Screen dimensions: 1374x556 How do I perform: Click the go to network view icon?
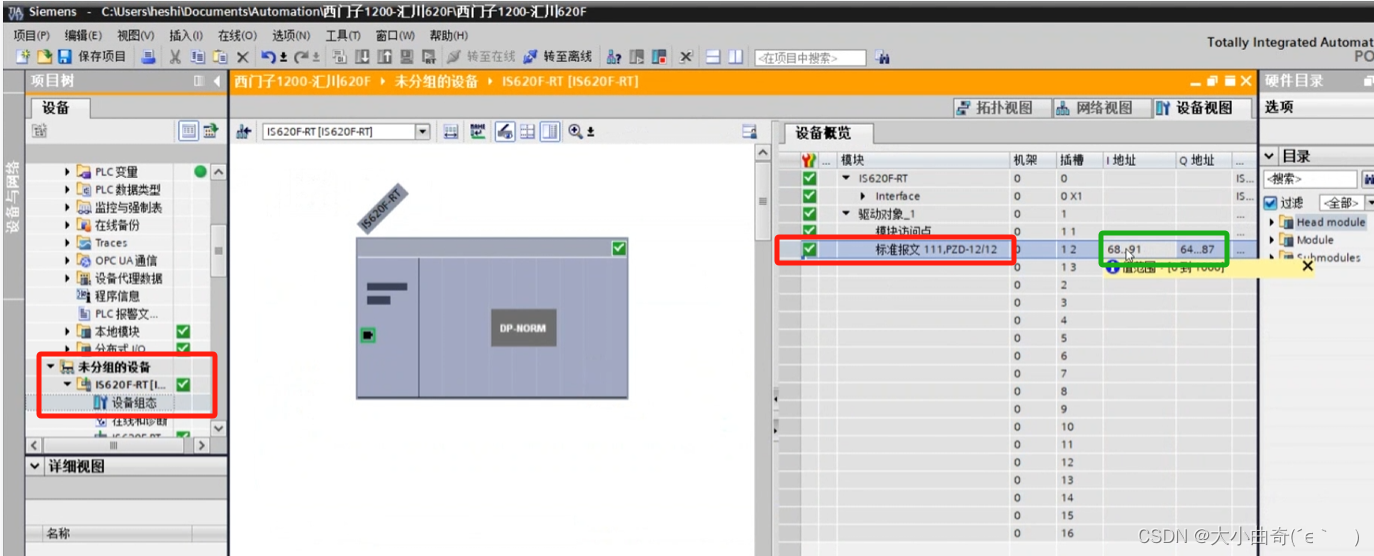243,132
